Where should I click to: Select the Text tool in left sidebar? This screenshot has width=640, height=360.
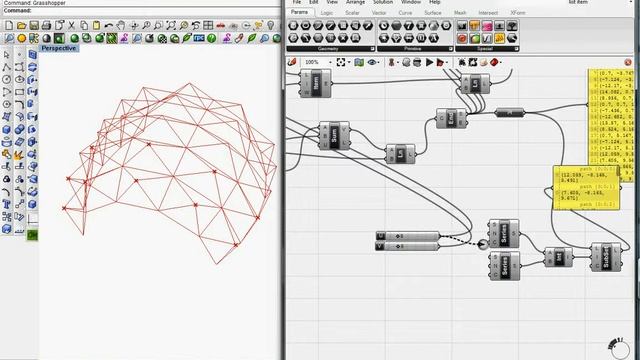click(7, 204)
